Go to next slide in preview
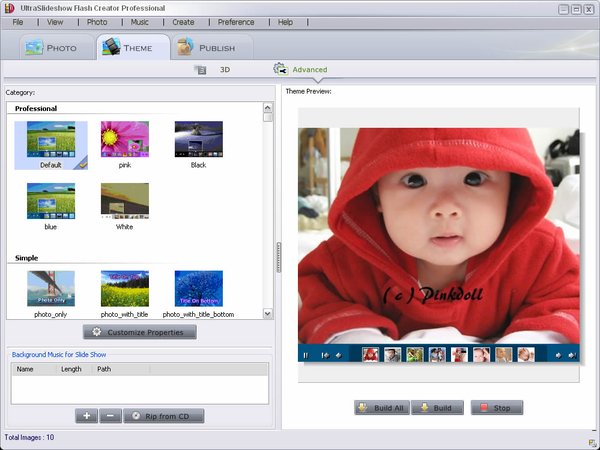 (x=558, y=355)
